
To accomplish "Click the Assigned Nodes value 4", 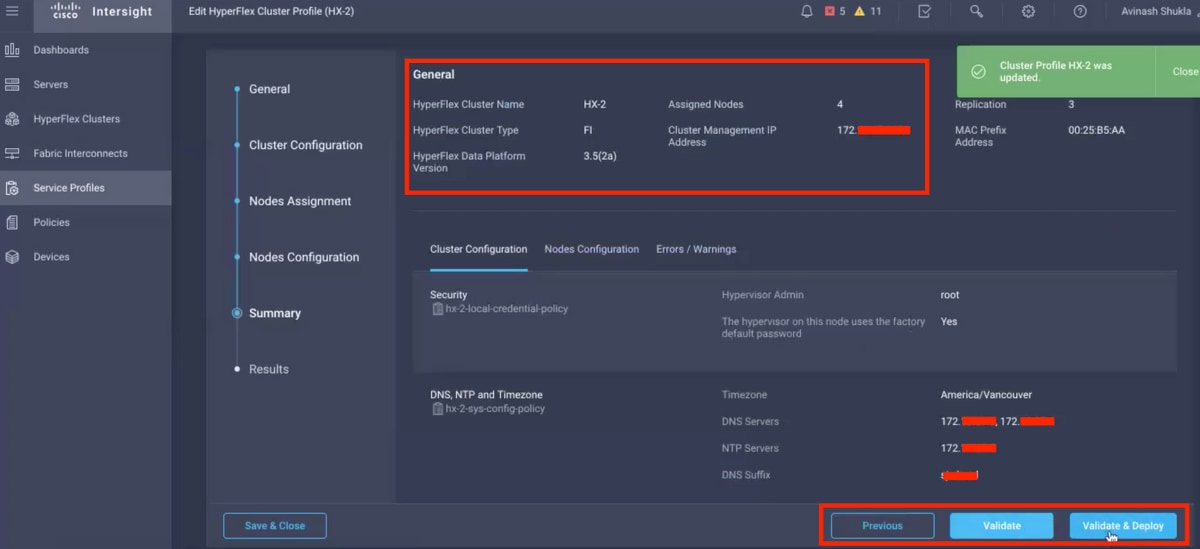I will pos(840,104).
